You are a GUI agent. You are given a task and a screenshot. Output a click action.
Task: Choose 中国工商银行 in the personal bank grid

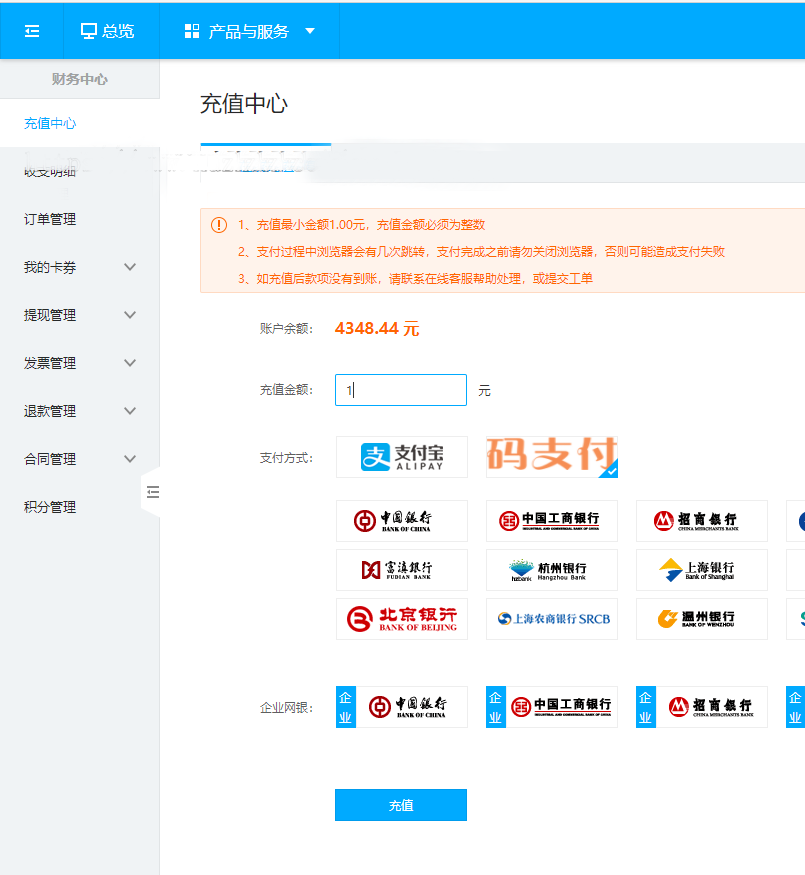(x=552, y=521)
